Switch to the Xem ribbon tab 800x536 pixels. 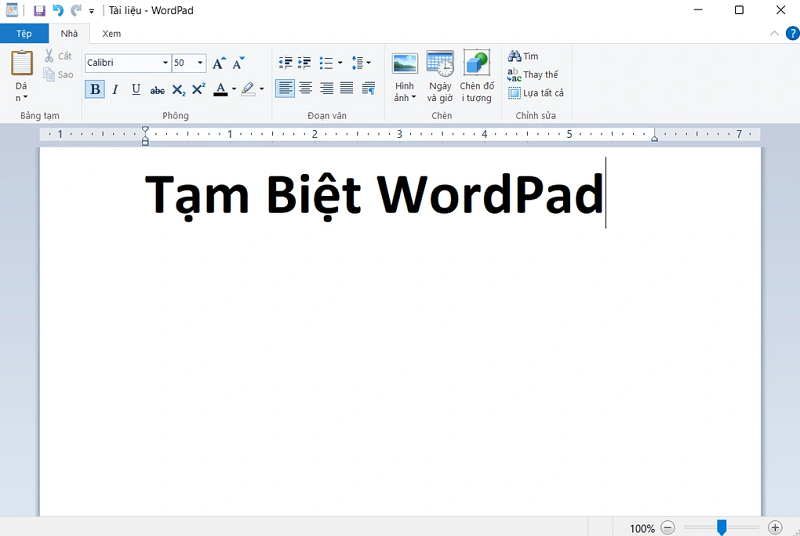pyautogui.click(x=111, y=34)
